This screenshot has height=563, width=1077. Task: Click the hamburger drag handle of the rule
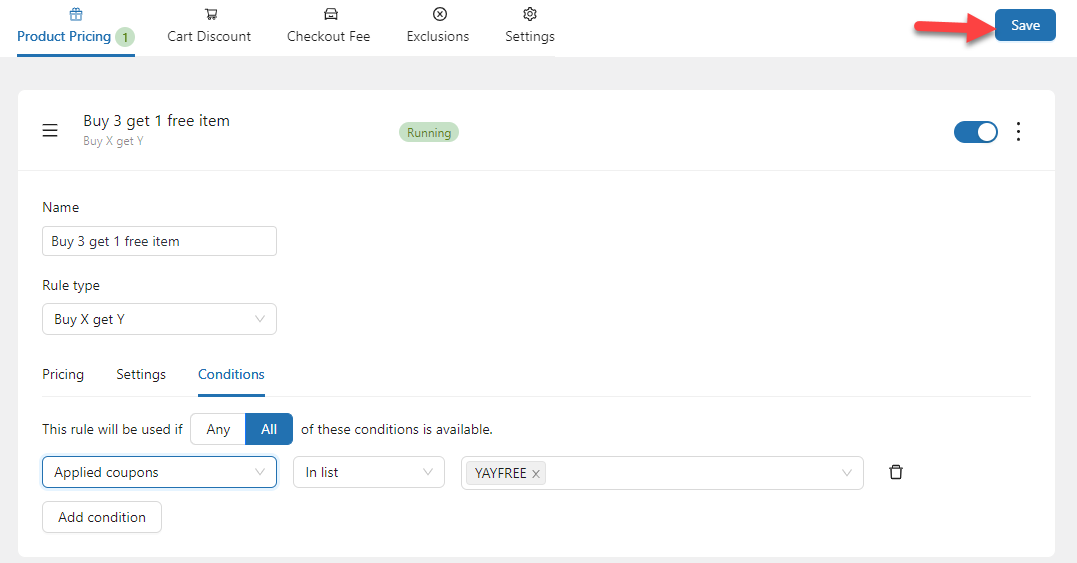[x=50, y=130]
